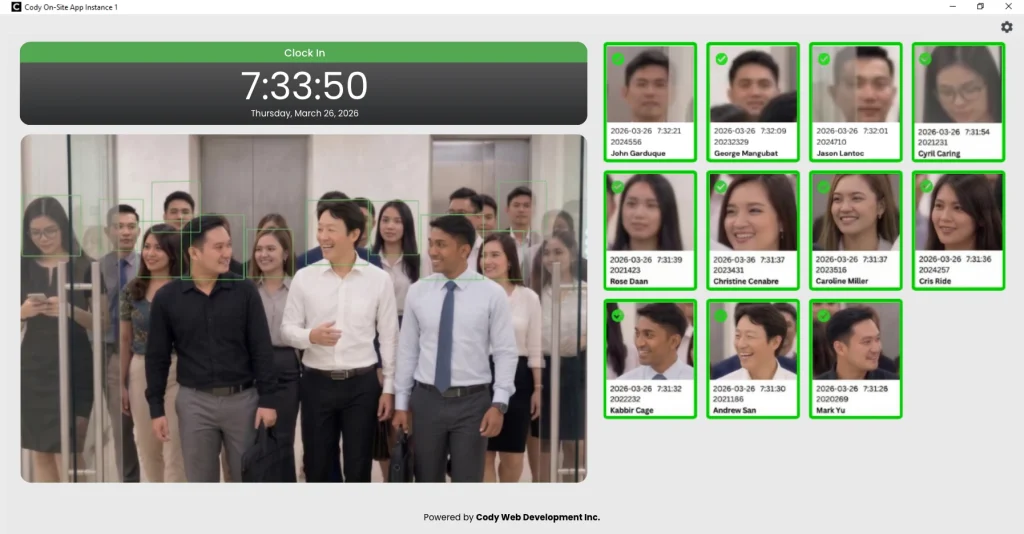
Task: Click the green checkmark on Jason Lantoc card
Action: [x=824, y=59]
